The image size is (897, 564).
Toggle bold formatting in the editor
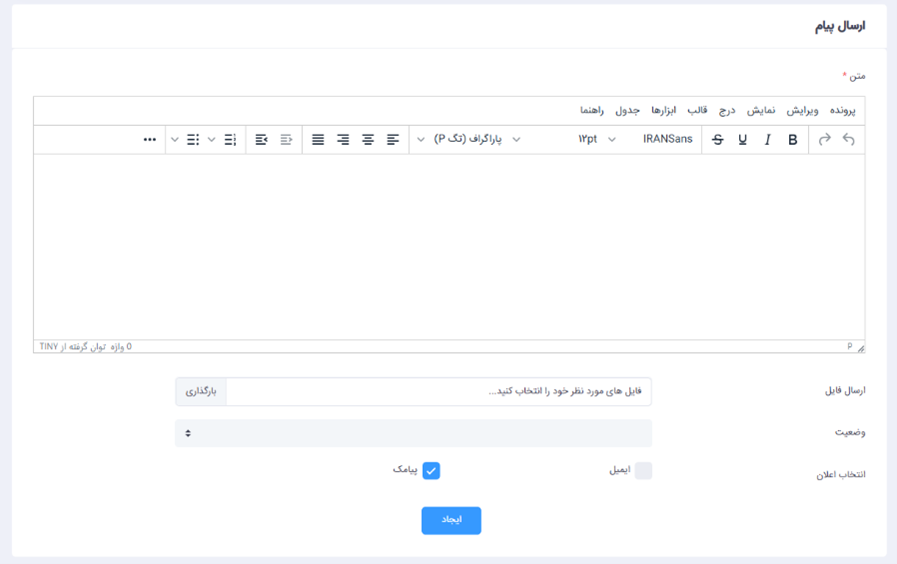click(x=792, y=140)
